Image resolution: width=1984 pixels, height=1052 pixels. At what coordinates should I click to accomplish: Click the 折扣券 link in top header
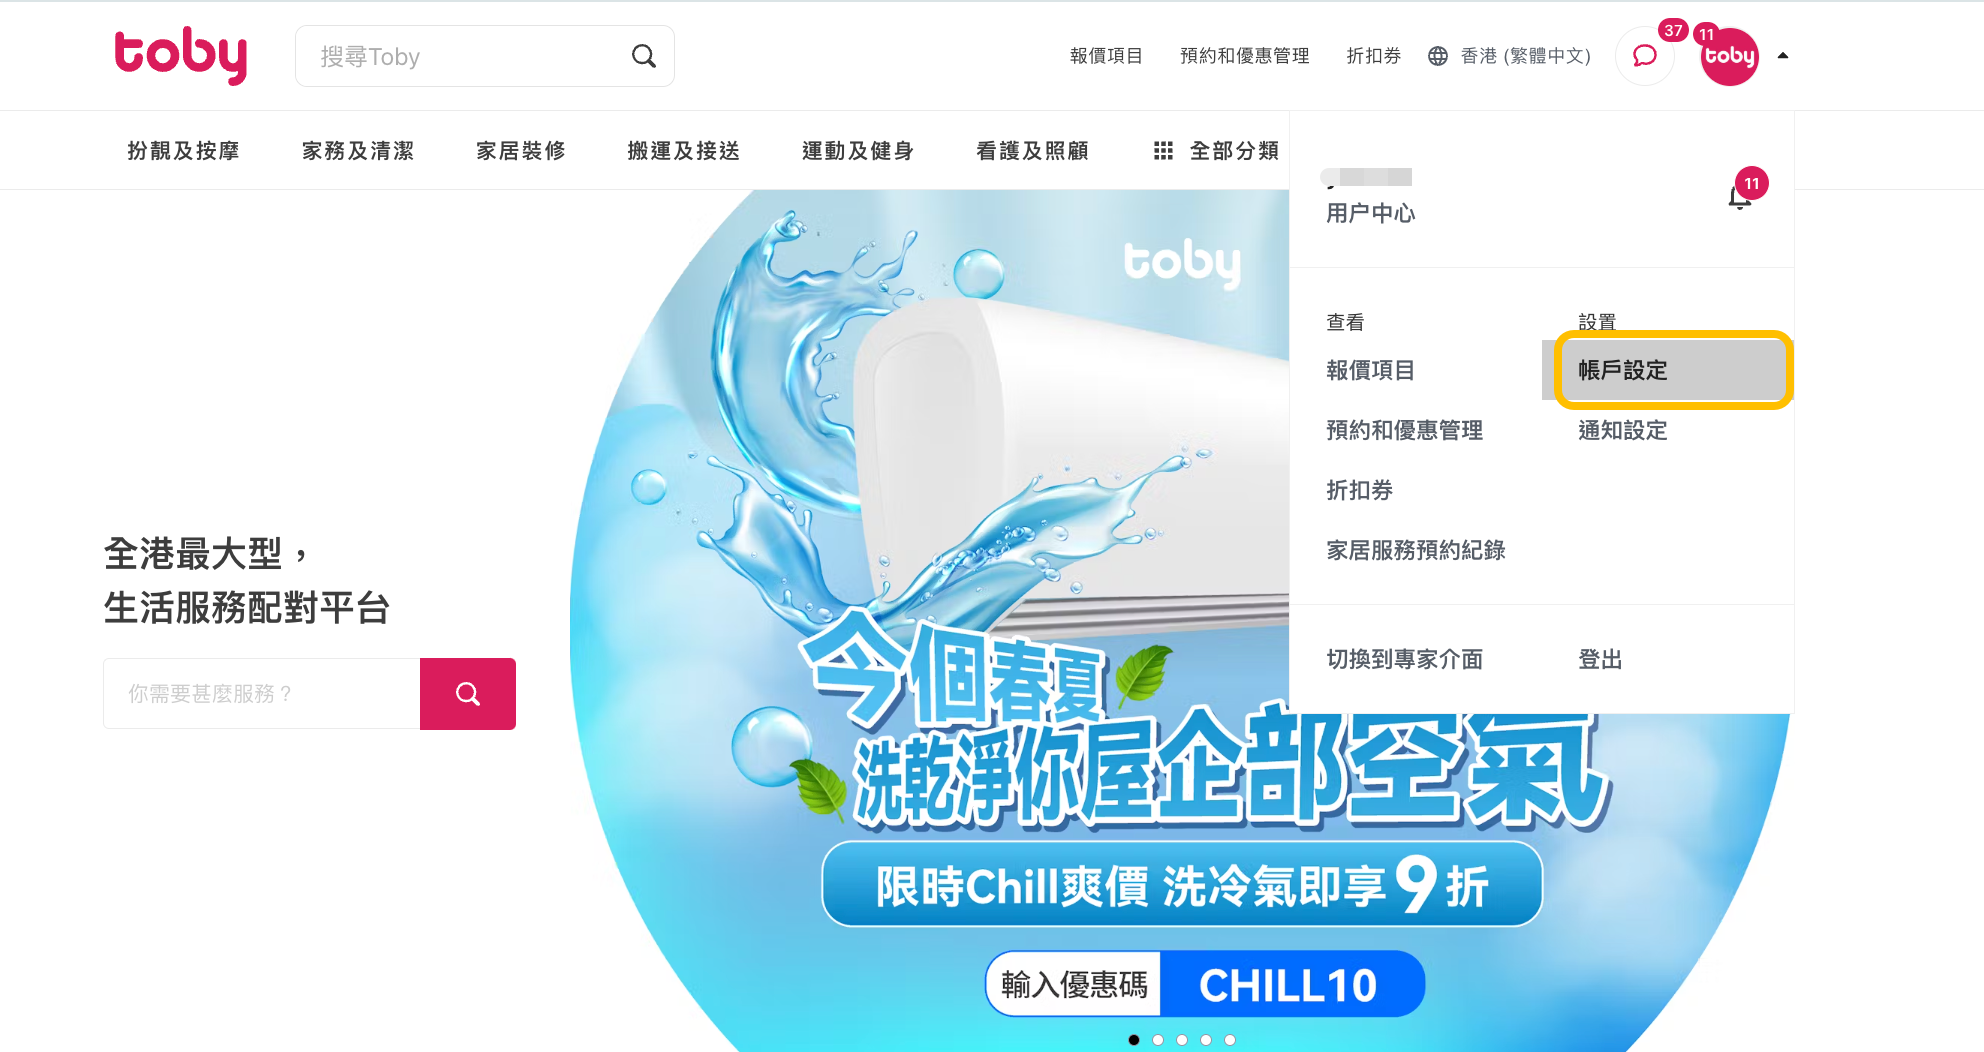pos(1373,56)
